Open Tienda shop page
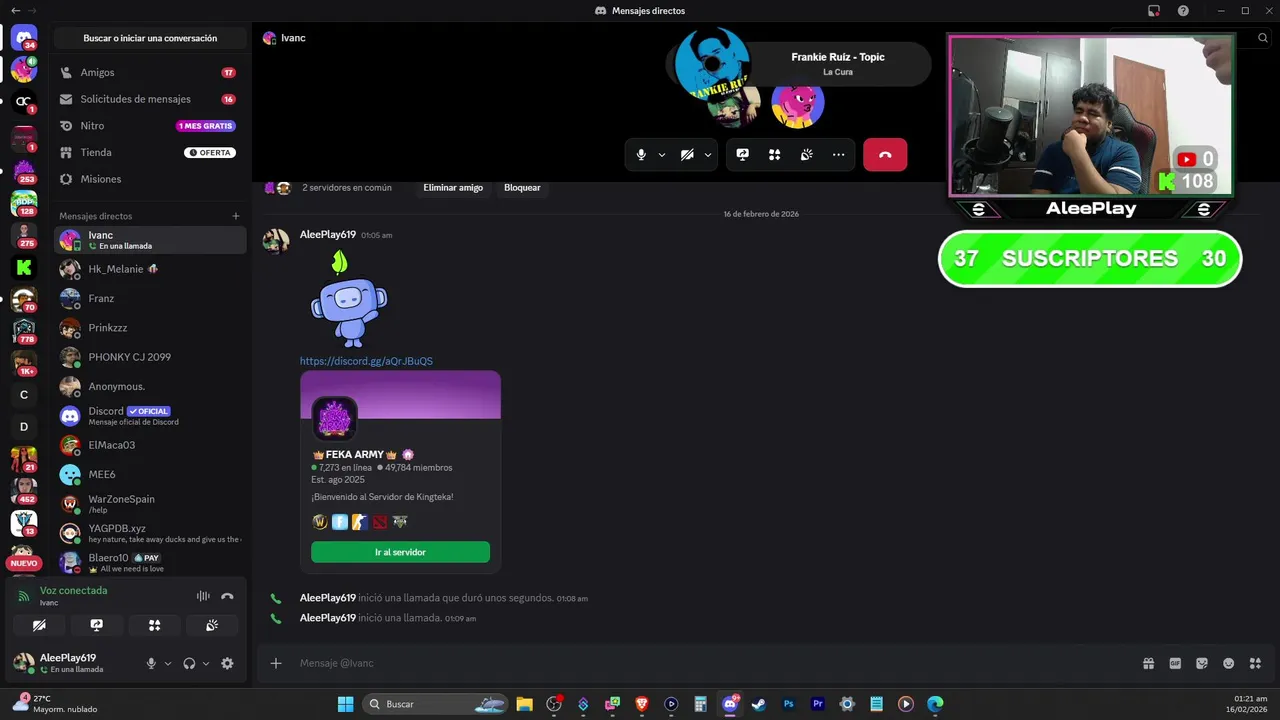Image resolution: width=1280 pixels, height=720 pixels. pos(149,153)
